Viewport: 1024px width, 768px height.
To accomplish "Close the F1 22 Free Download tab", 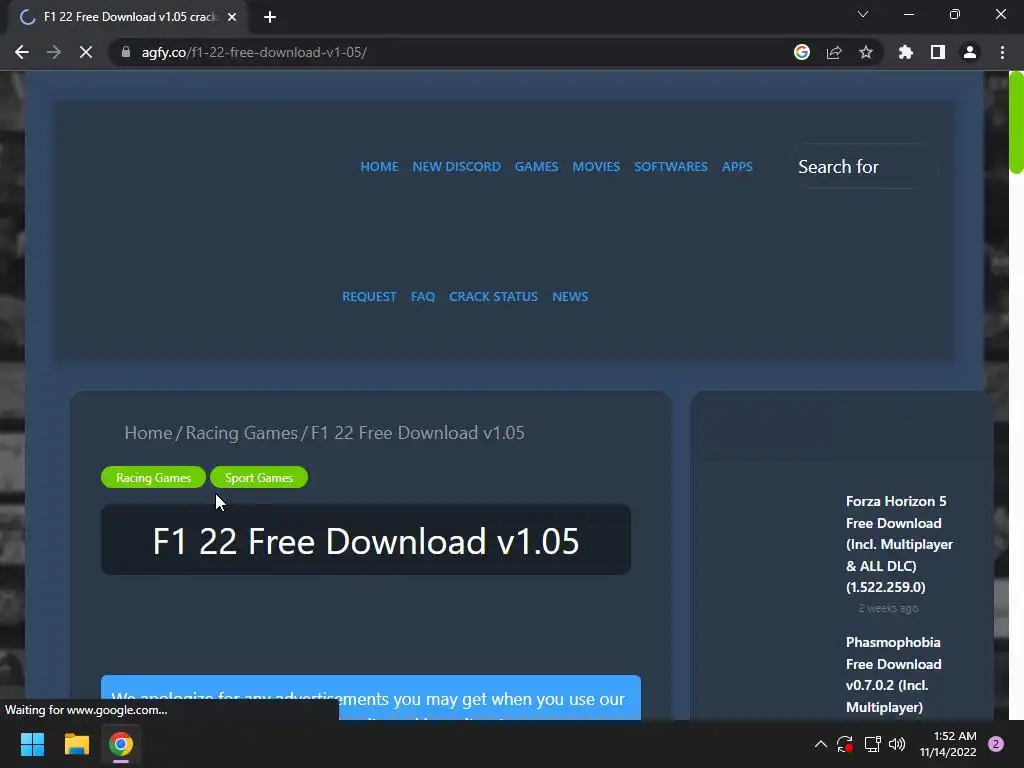I will [232, 17].
